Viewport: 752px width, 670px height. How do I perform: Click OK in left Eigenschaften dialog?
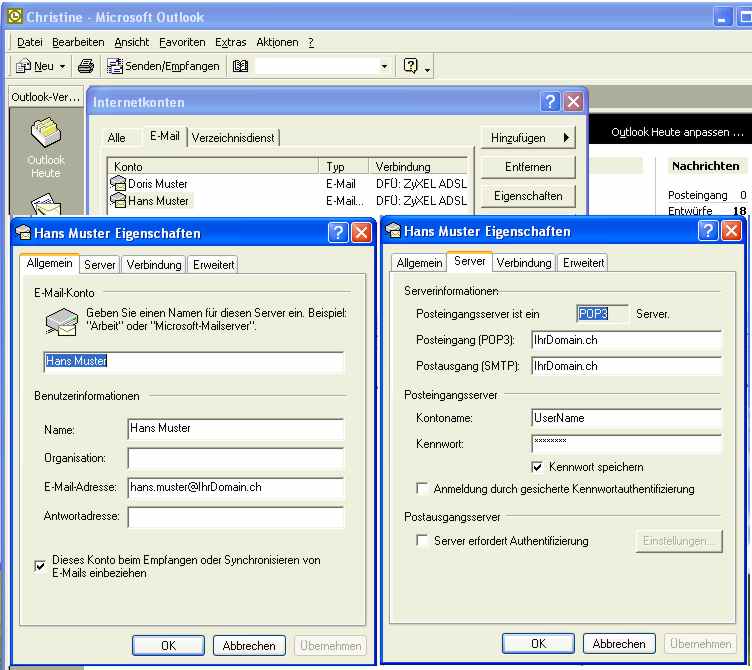coord(168,646)
